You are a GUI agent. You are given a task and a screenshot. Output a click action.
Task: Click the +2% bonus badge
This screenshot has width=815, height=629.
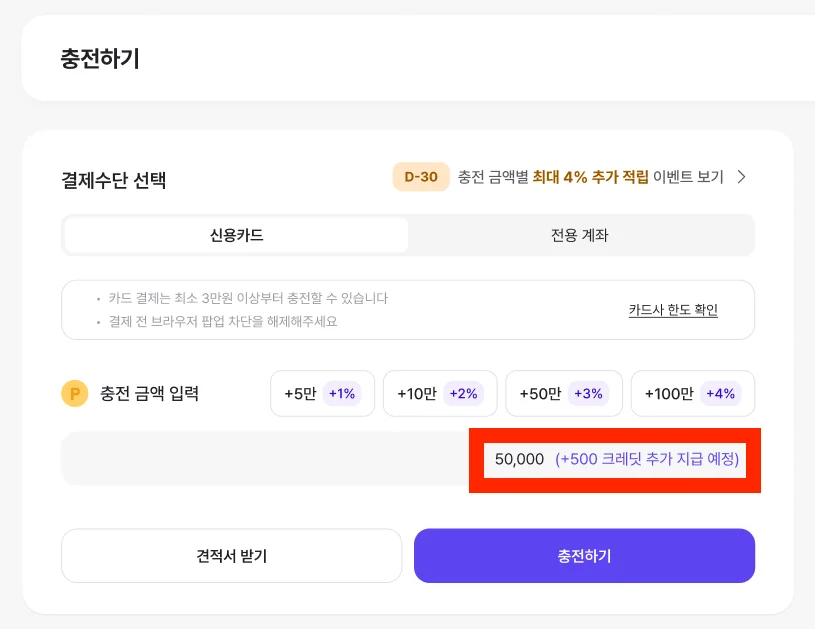464,394
